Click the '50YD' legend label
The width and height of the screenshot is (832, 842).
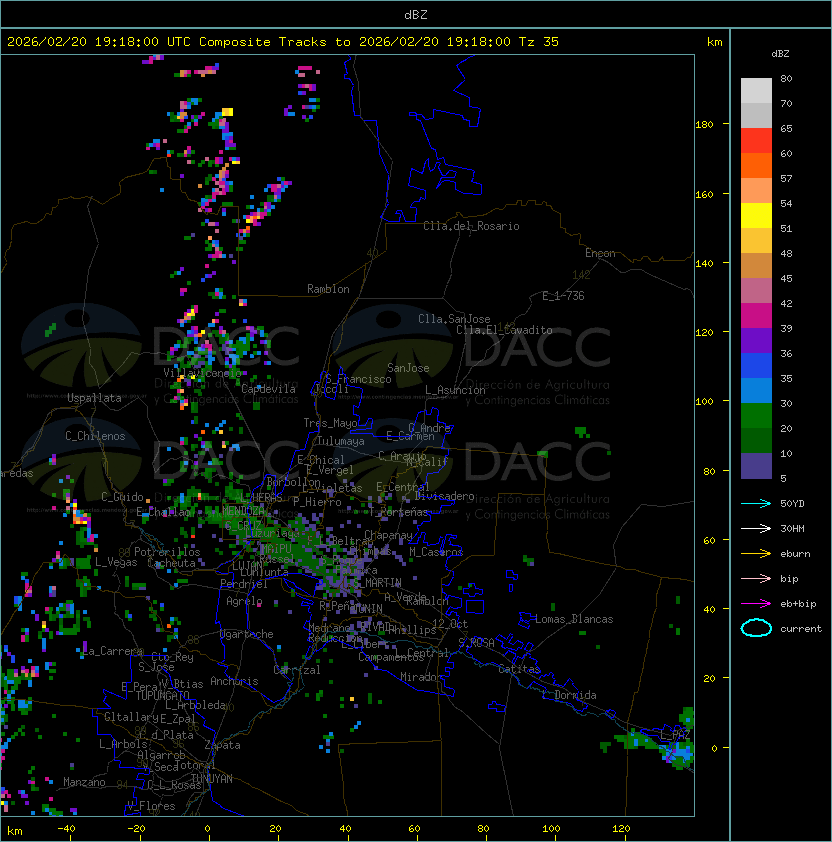(x=792, y=504)
